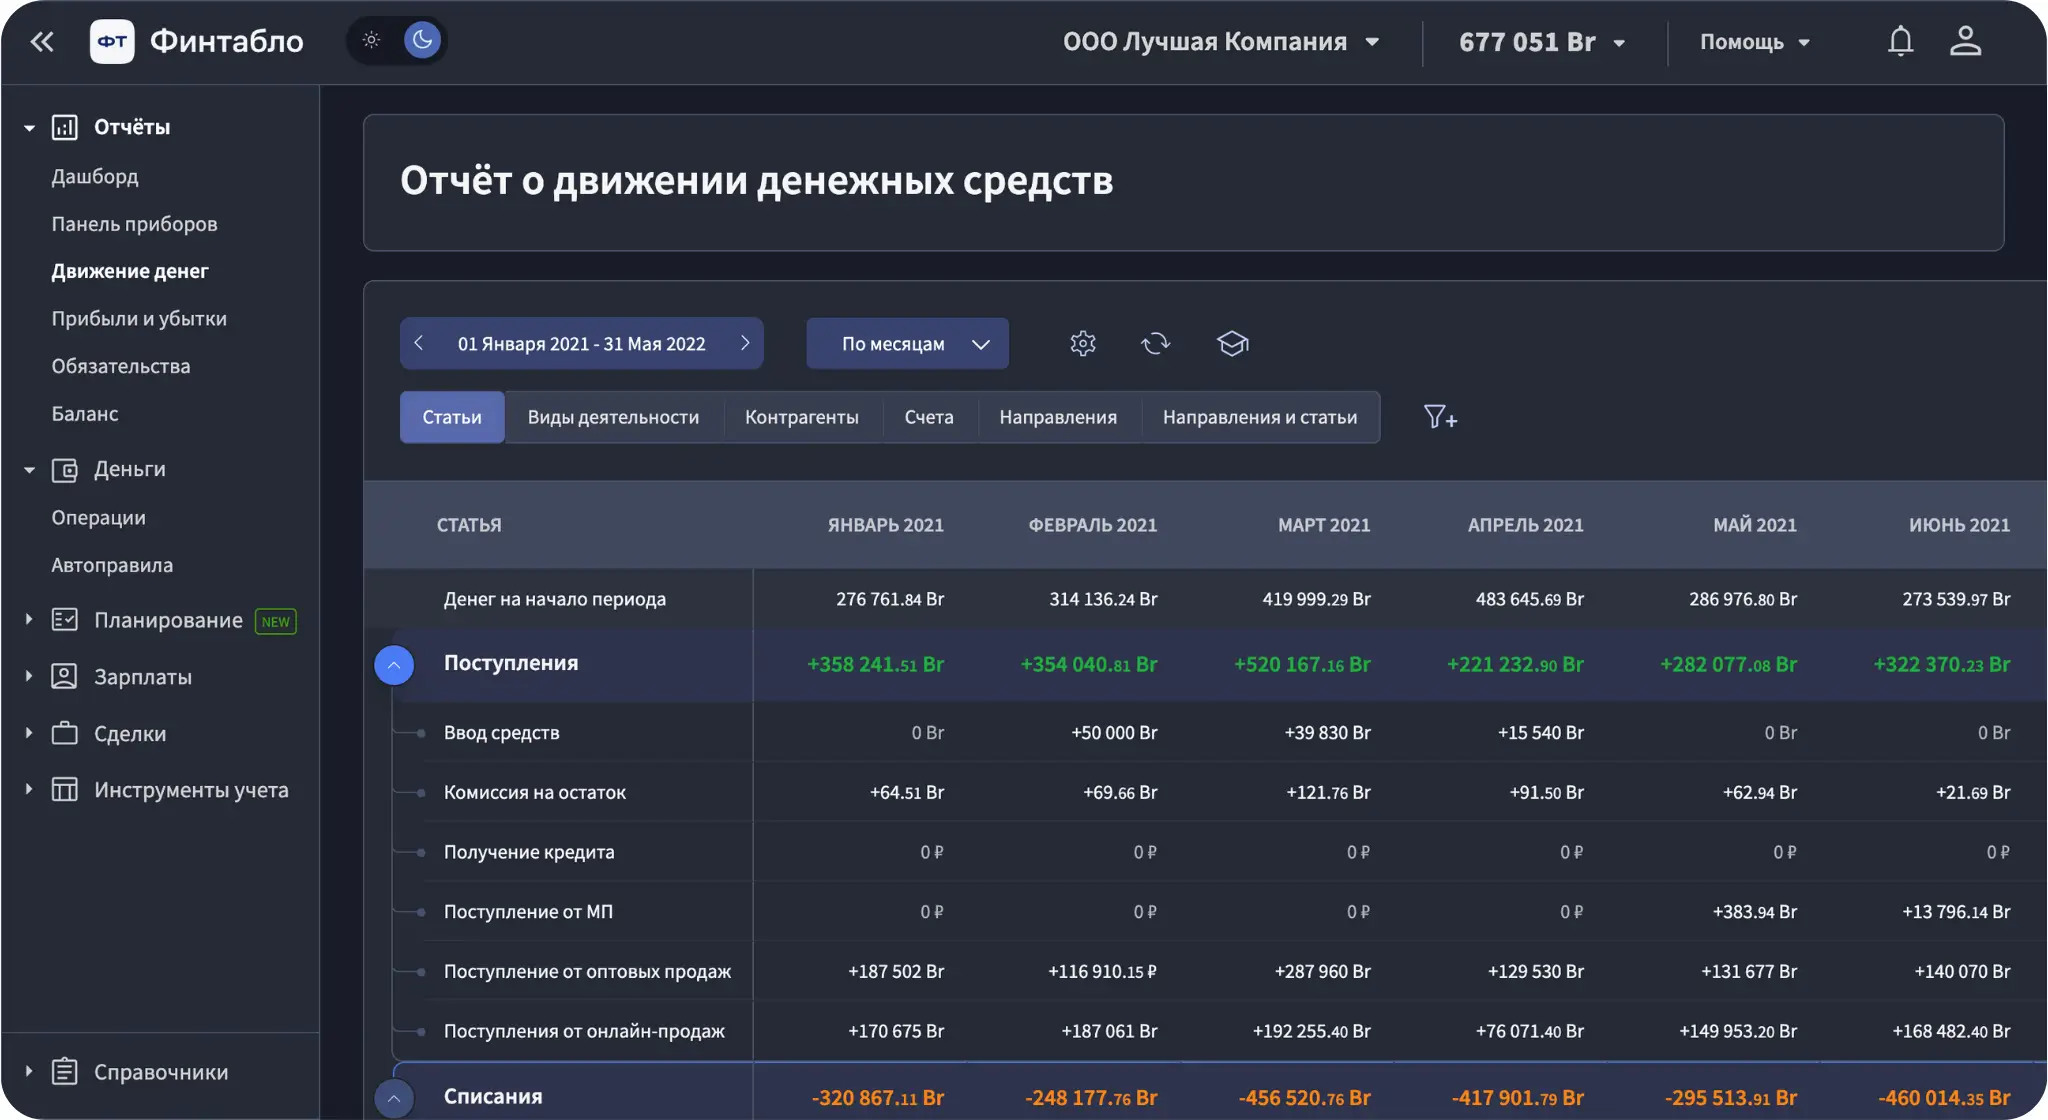
Task: Click the Деньги wallet icon
Action: 65,469
